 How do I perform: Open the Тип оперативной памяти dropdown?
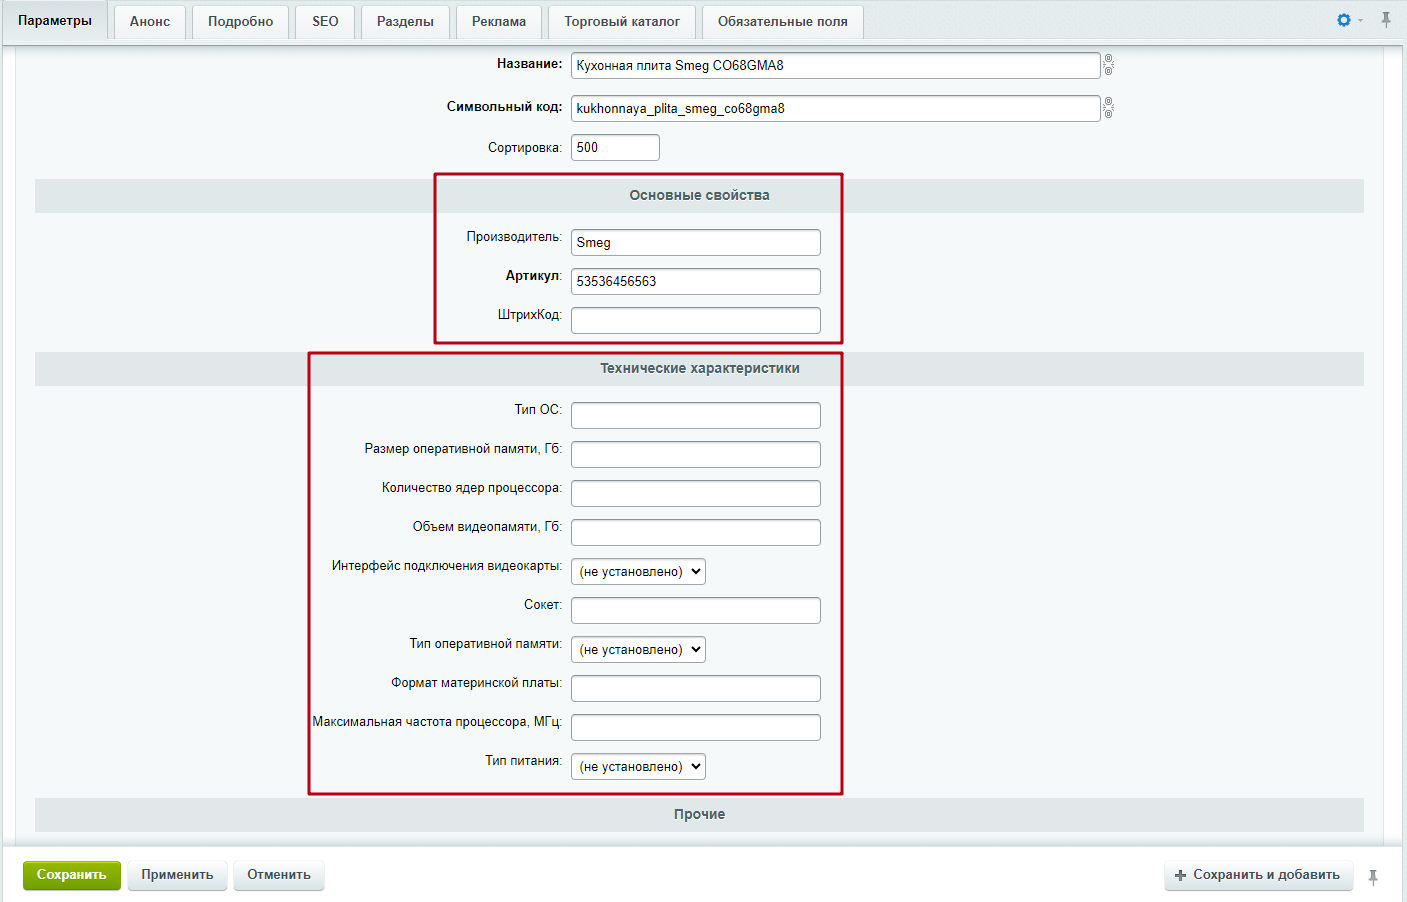click(x=638, y=650)
